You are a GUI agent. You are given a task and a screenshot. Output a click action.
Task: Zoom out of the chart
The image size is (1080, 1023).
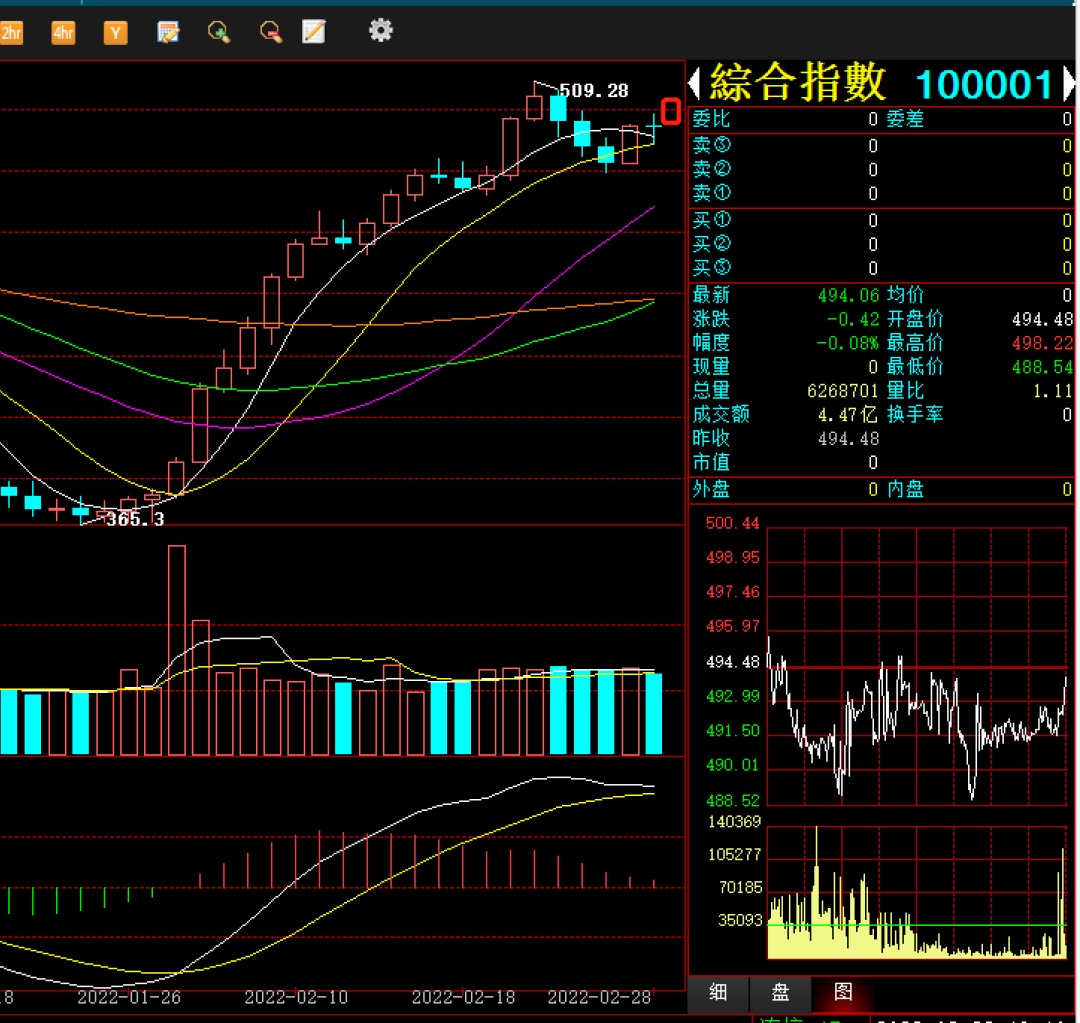271,32
